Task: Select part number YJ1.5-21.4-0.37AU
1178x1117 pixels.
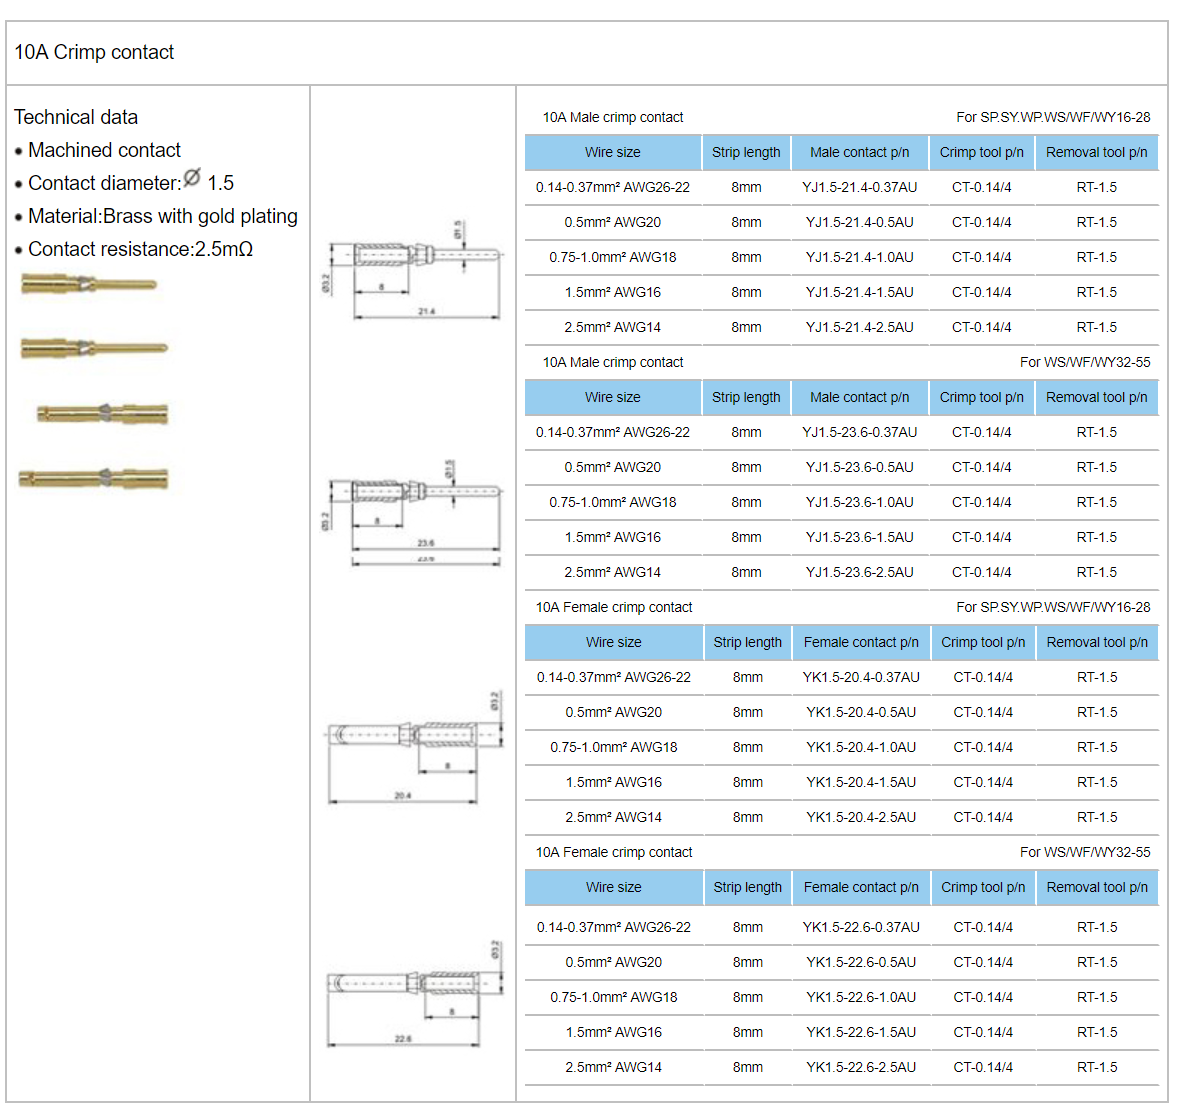Action: pos(859,187)
